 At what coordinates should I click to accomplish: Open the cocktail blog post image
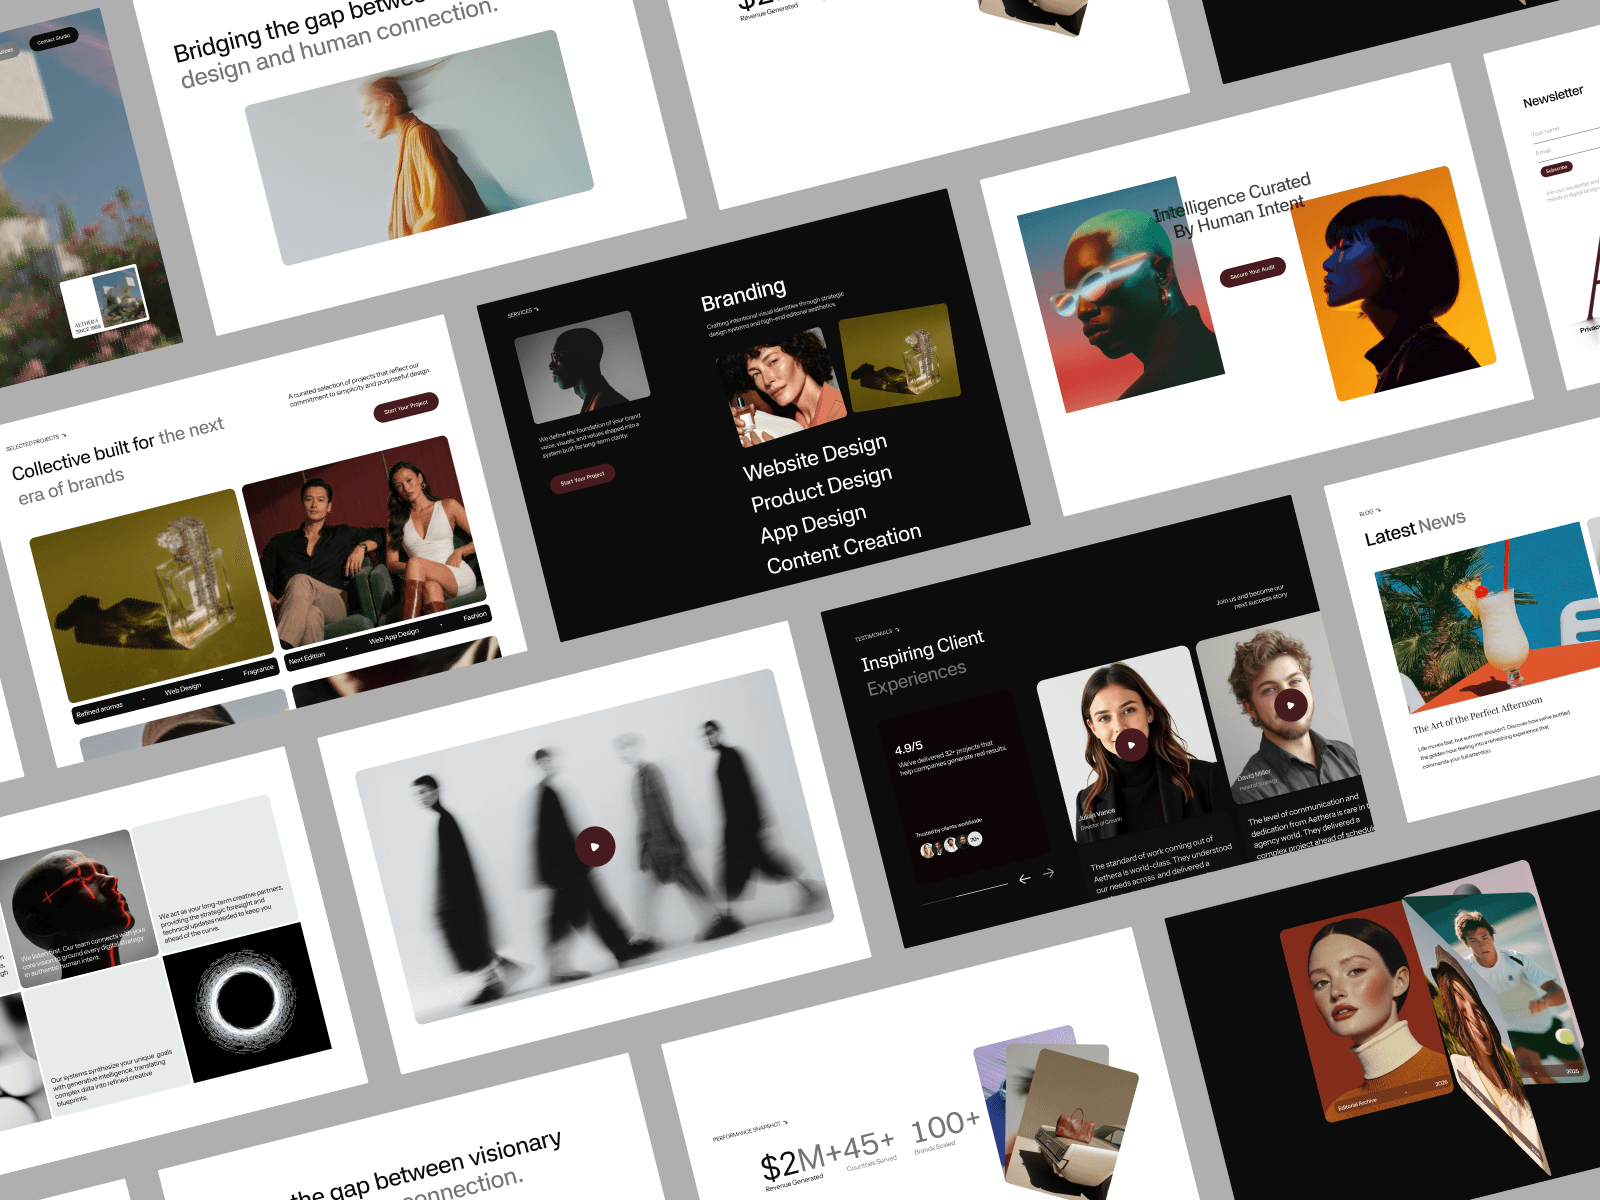[1488, 616]
